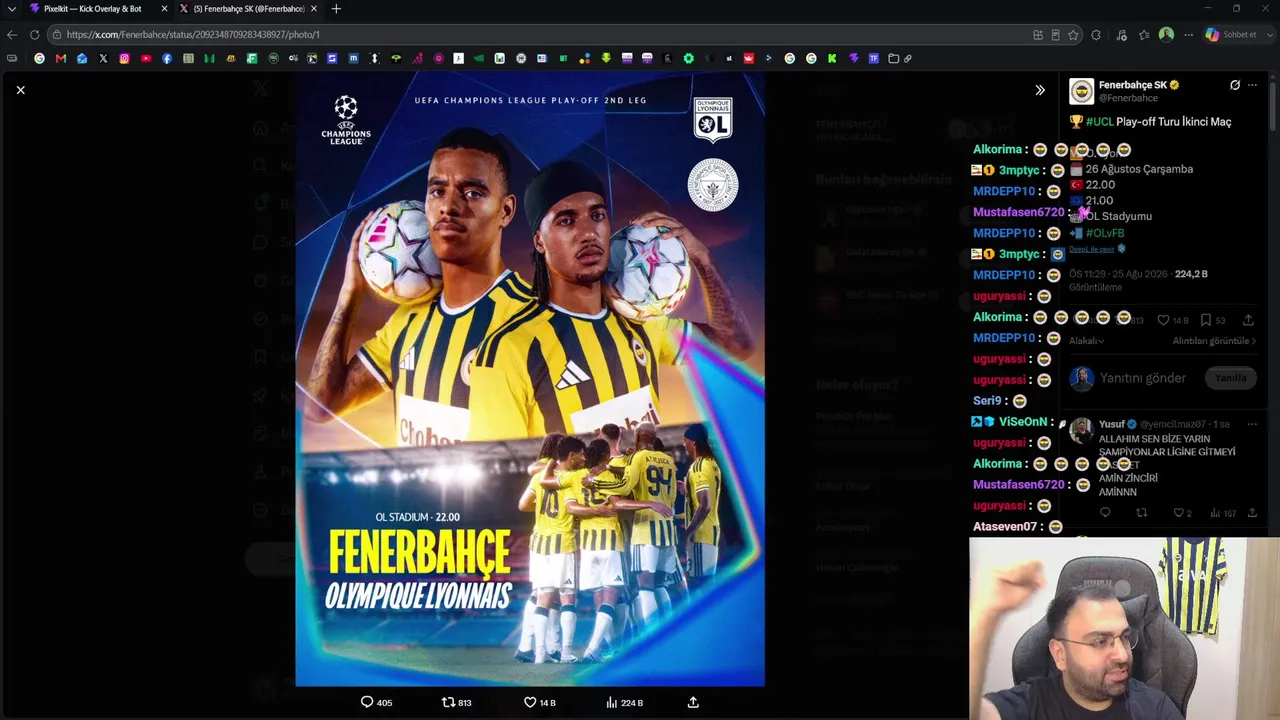Open Yusuf's profile avatar in replies
This screenshot has height=720, width=1280.
pyautogui.click(x=1081, y=430)
